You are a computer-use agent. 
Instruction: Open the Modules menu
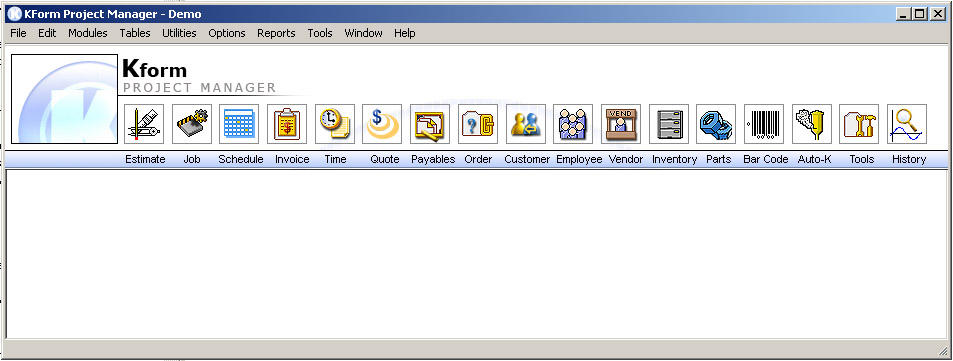pyautogui.click(x=88, y=33)
